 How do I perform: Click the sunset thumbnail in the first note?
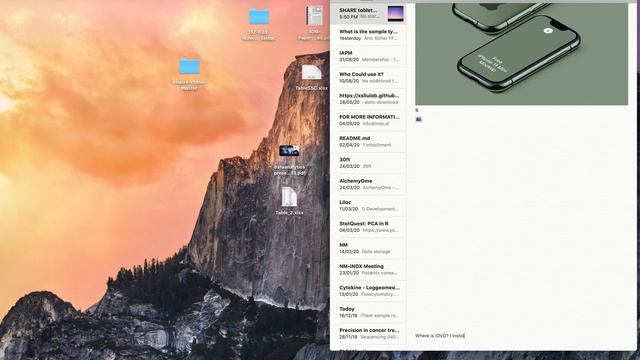(396, 13)
